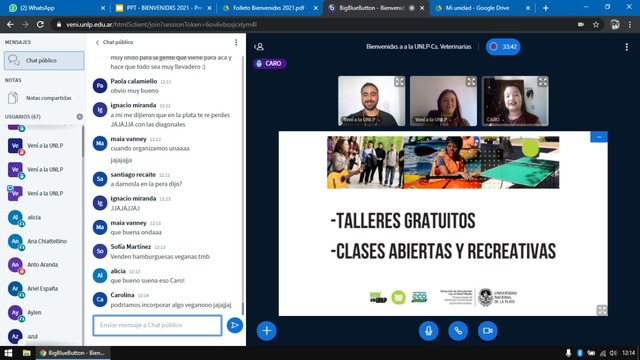
Task: Switch to Folleto Bienvenidxs 2021.pdf tab
Action: (x=269, y=8)
